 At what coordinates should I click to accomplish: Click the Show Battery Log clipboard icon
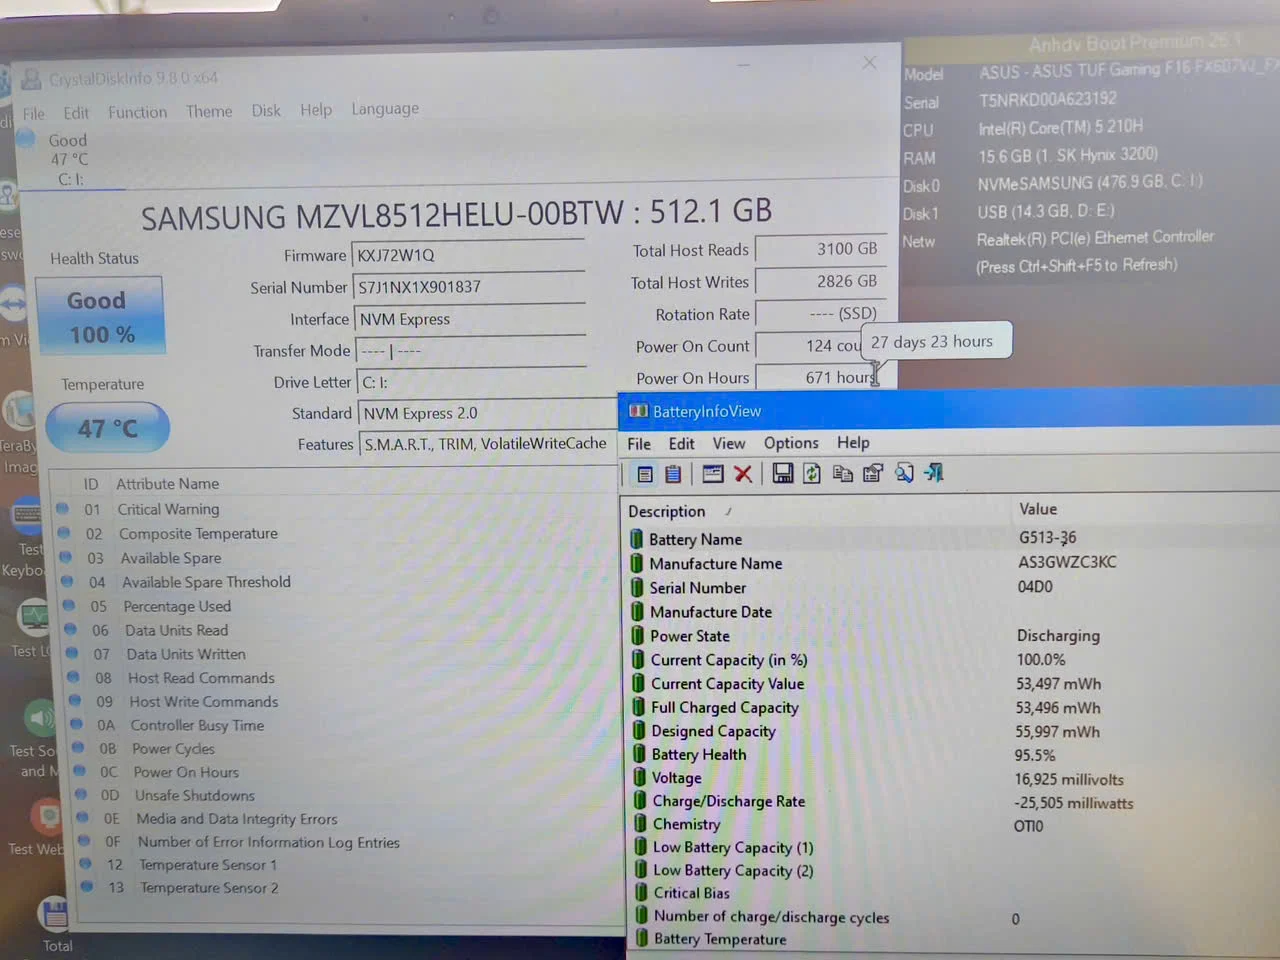tap(674, 474)
